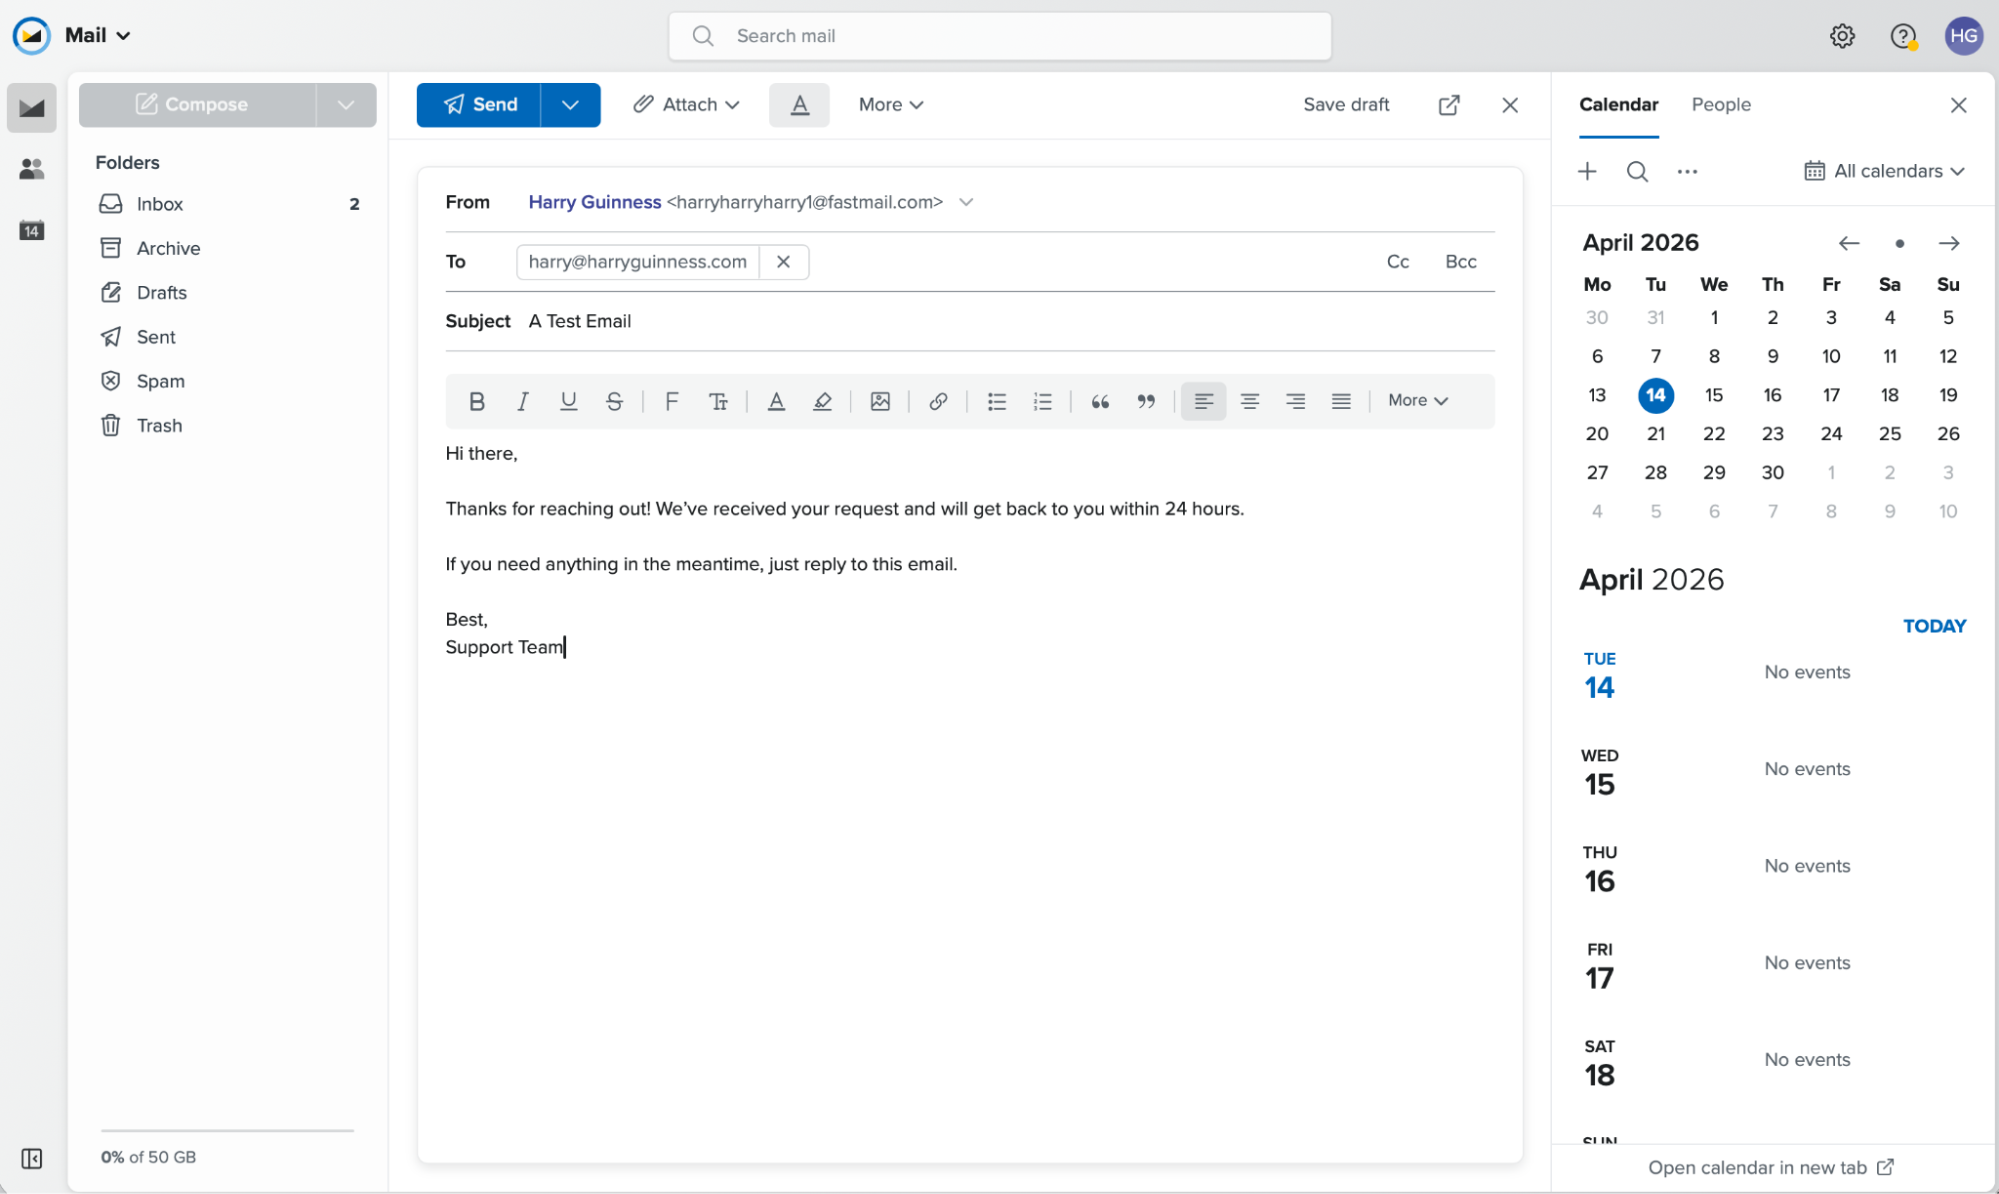Screen dimensions: 1999x1194
Task: Apply a bulleted list
Action: 996,401
